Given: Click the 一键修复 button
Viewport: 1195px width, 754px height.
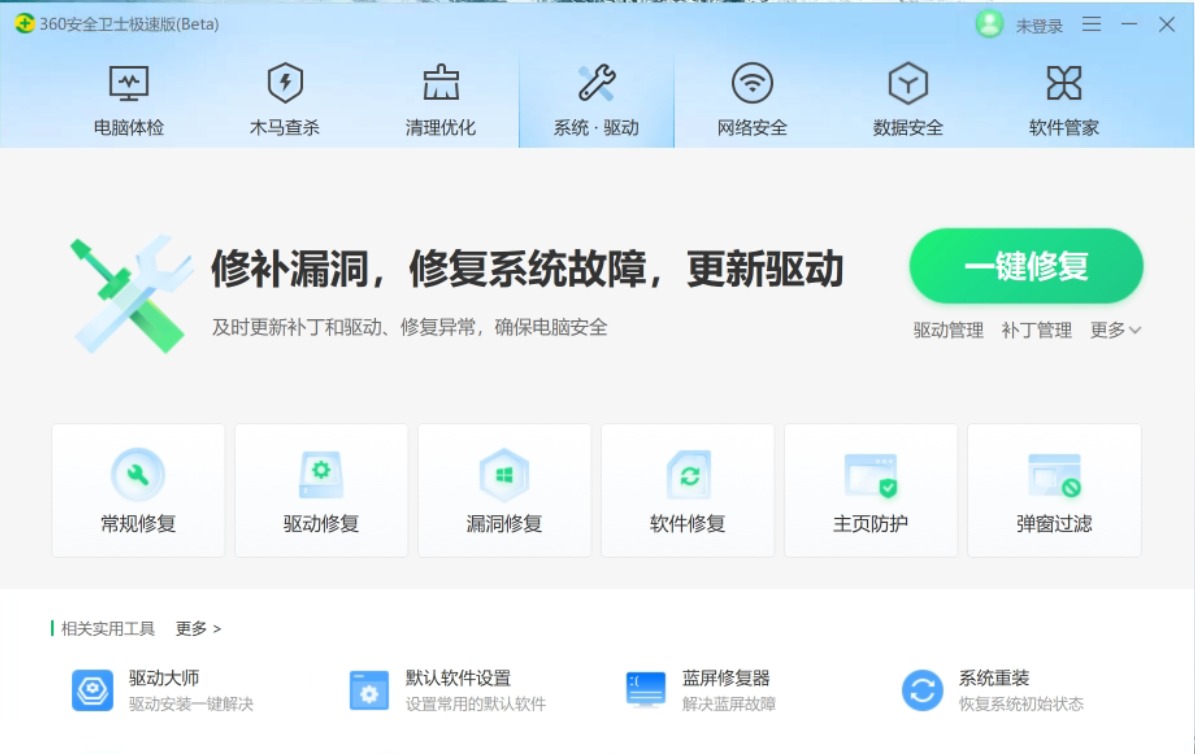Looking at the screenshot, I should point(1026,266).
